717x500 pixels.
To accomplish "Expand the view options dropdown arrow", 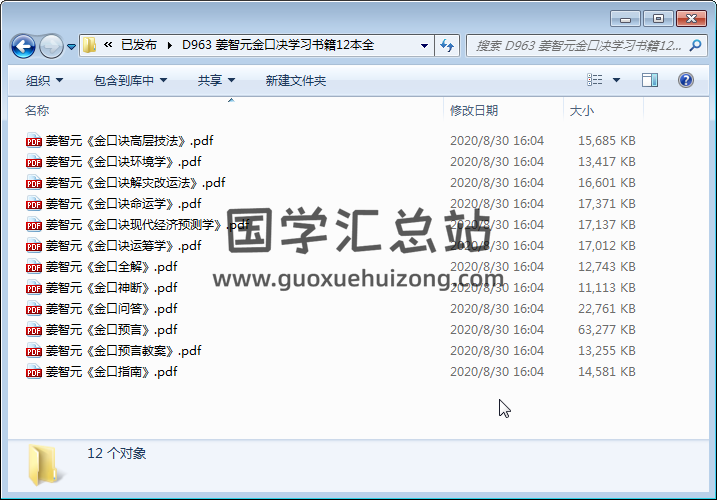I will [x=616, y=80].
